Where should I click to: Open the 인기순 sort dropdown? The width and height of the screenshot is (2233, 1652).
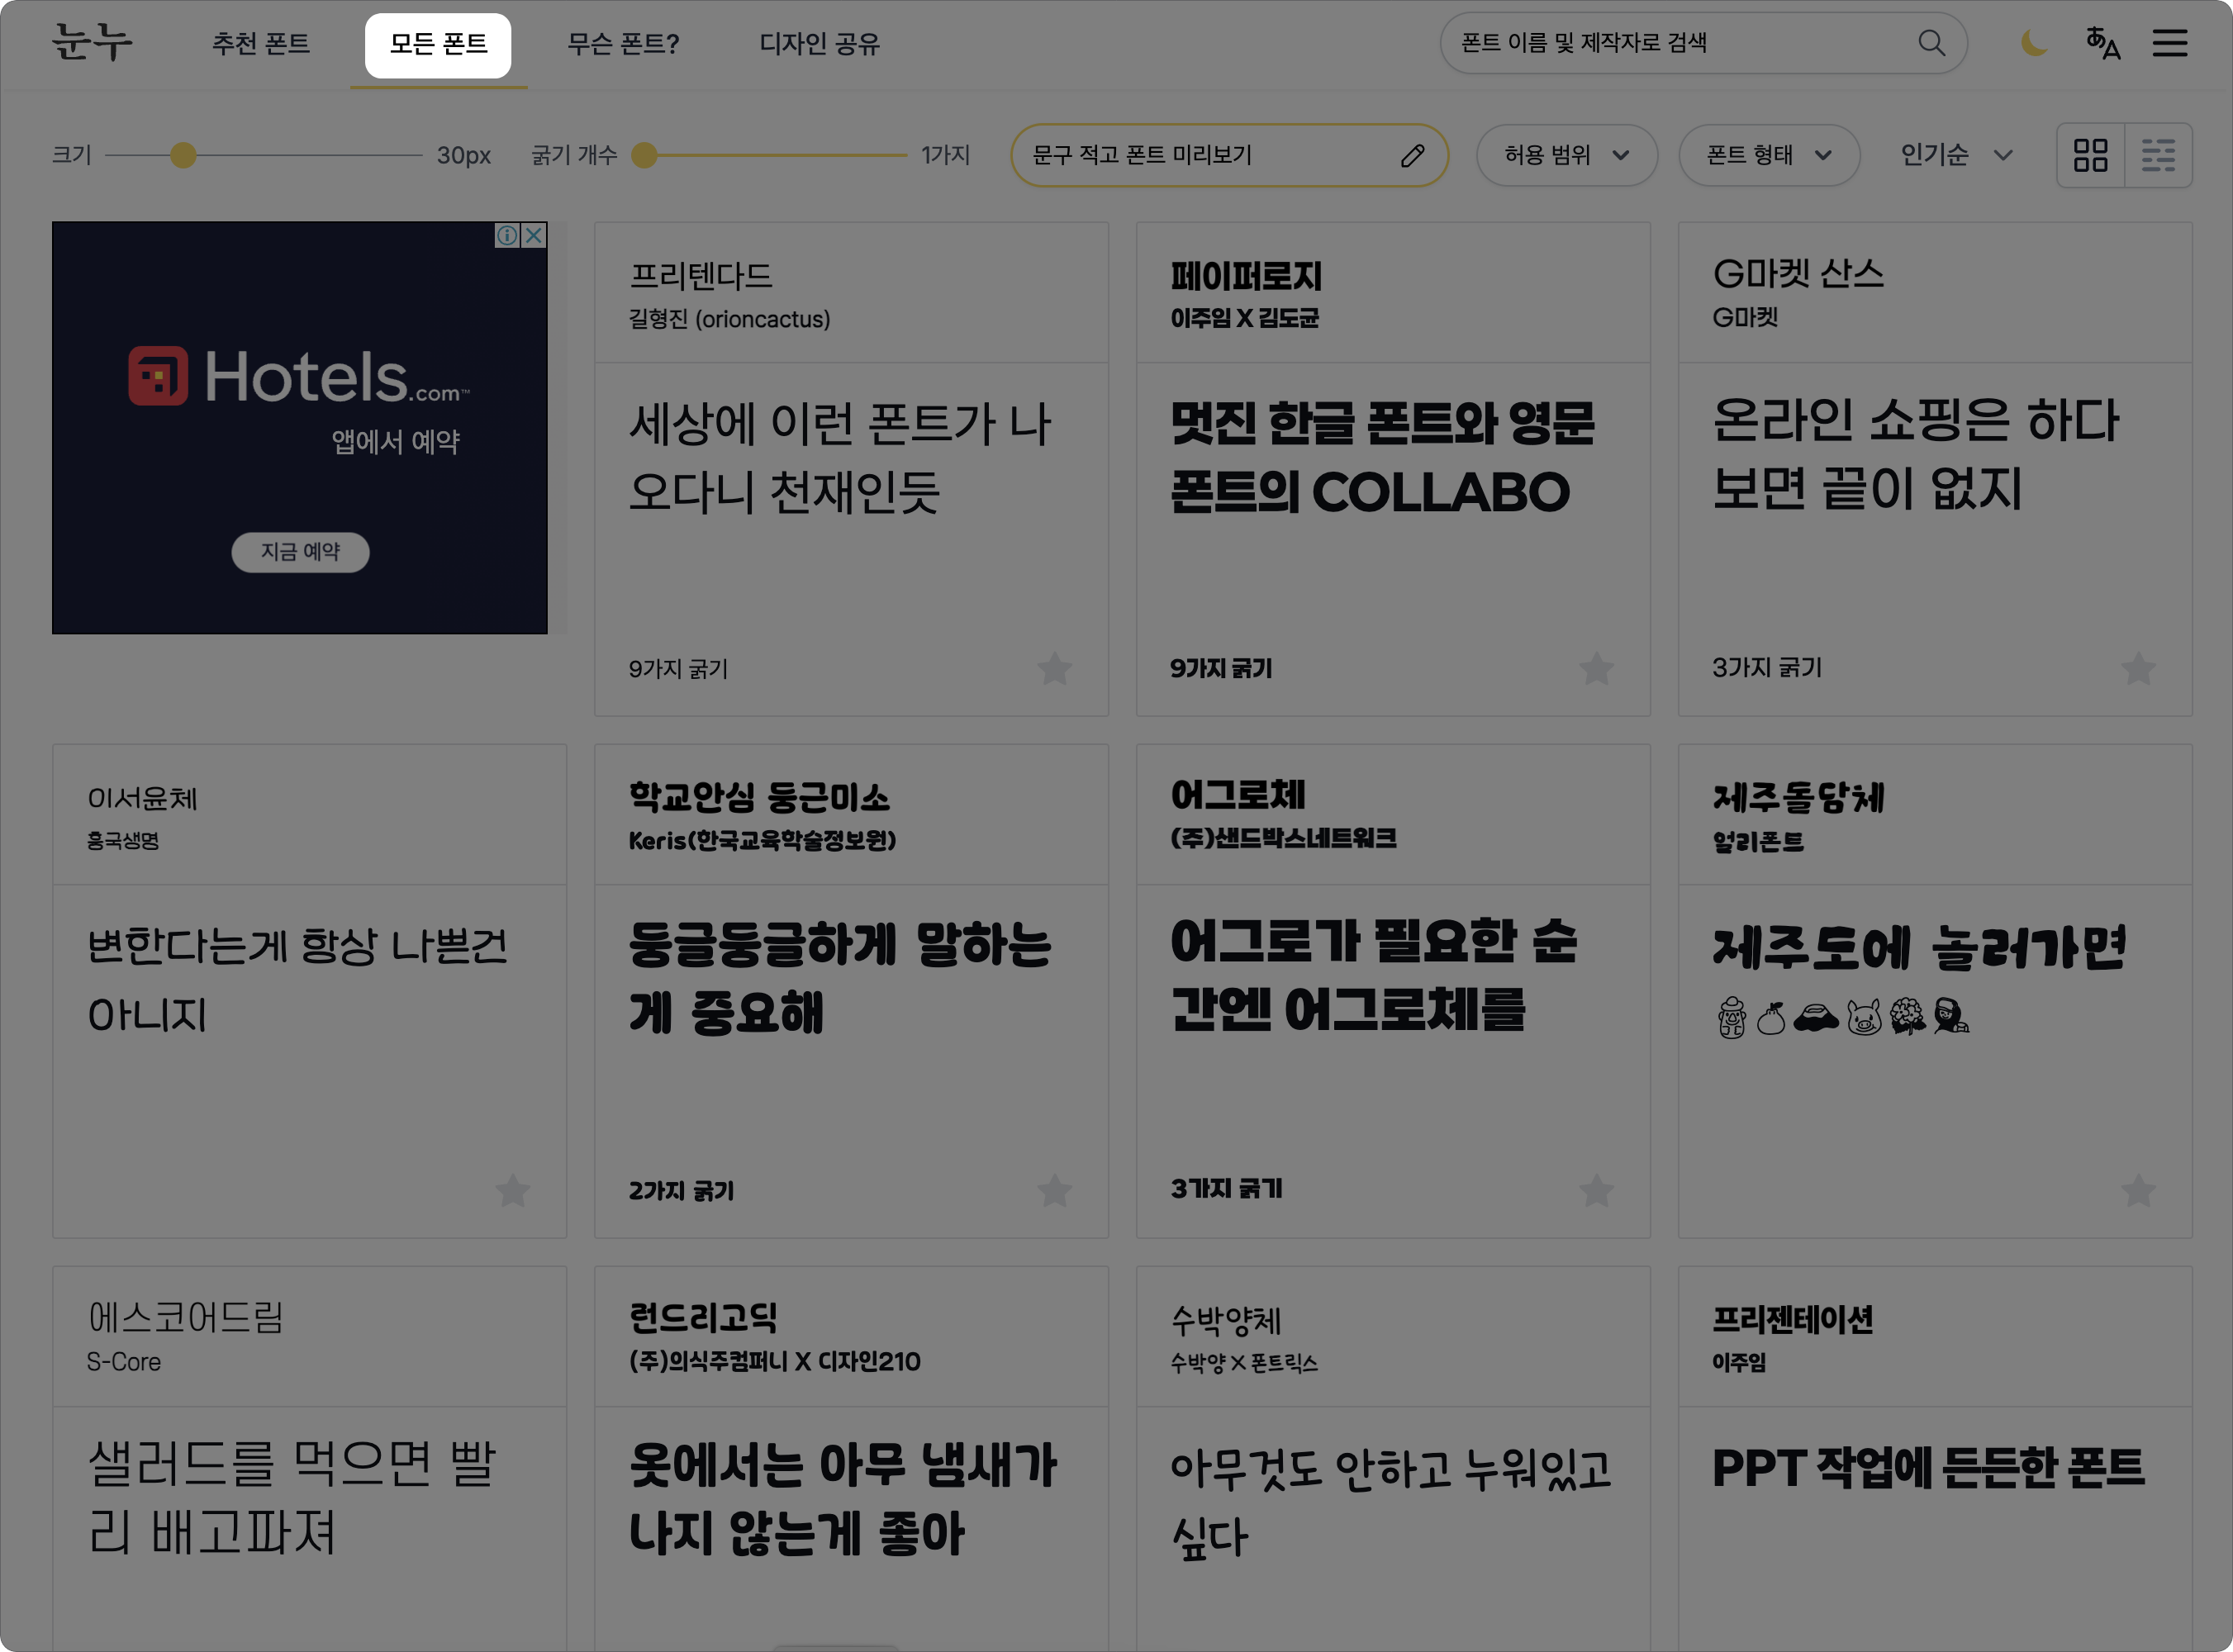pos(1956,155)
